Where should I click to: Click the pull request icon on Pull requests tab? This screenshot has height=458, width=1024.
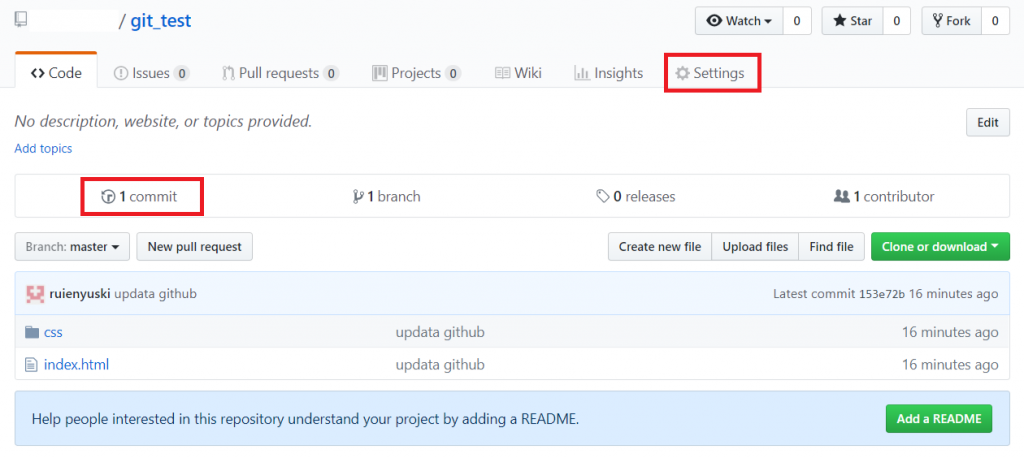click(x=228, y=73)
